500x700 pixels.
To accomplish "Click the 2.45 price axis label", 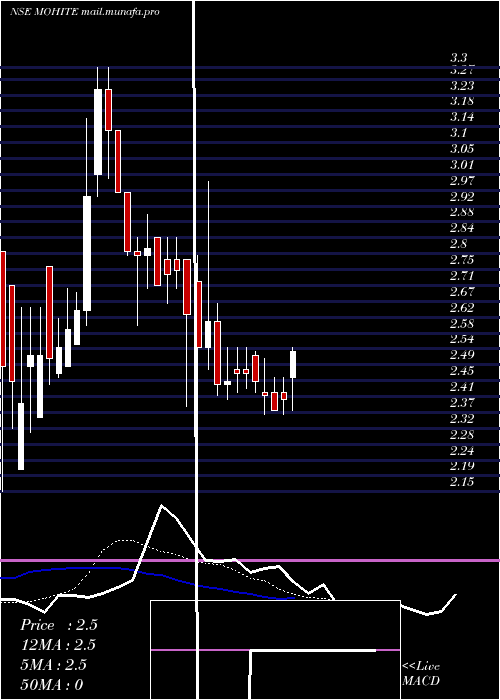I will point(462,371).
